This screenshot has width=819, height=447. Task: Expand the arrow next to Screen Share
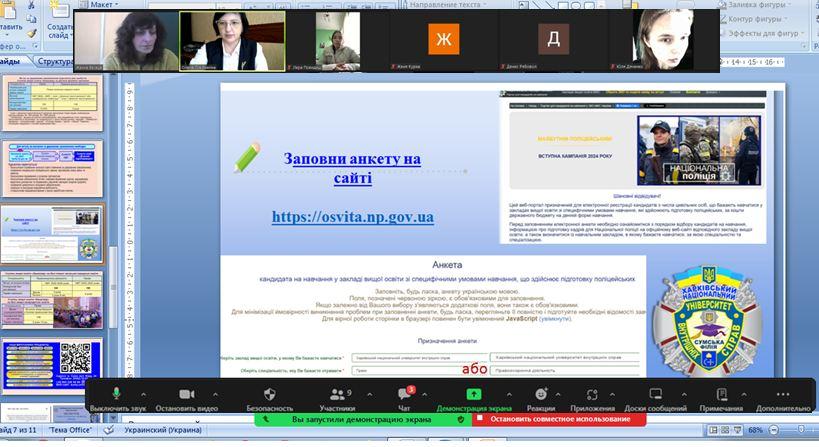509,394
